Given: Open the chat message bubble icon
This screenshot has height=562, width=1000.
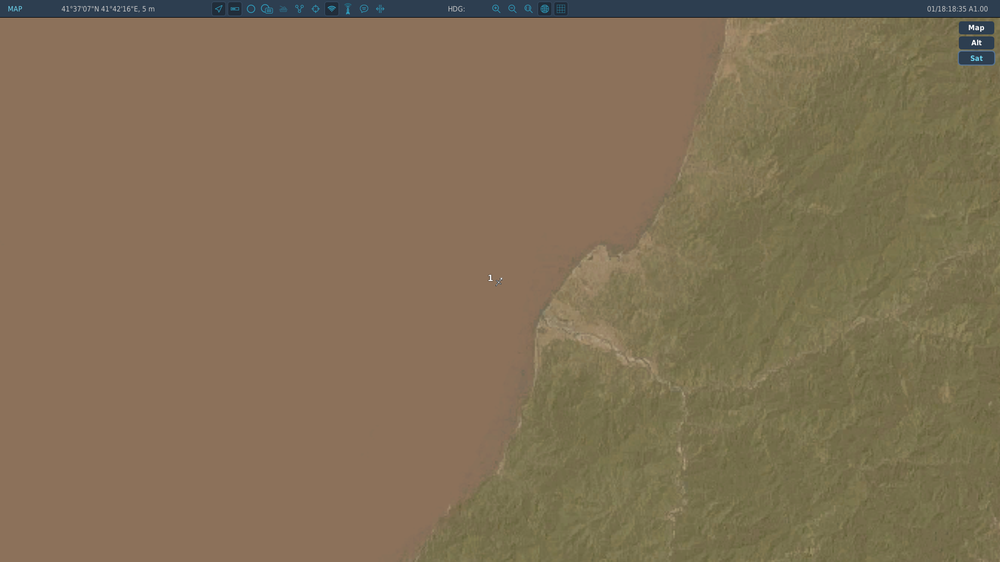Looking at the screenshot, I should (364, 9).
